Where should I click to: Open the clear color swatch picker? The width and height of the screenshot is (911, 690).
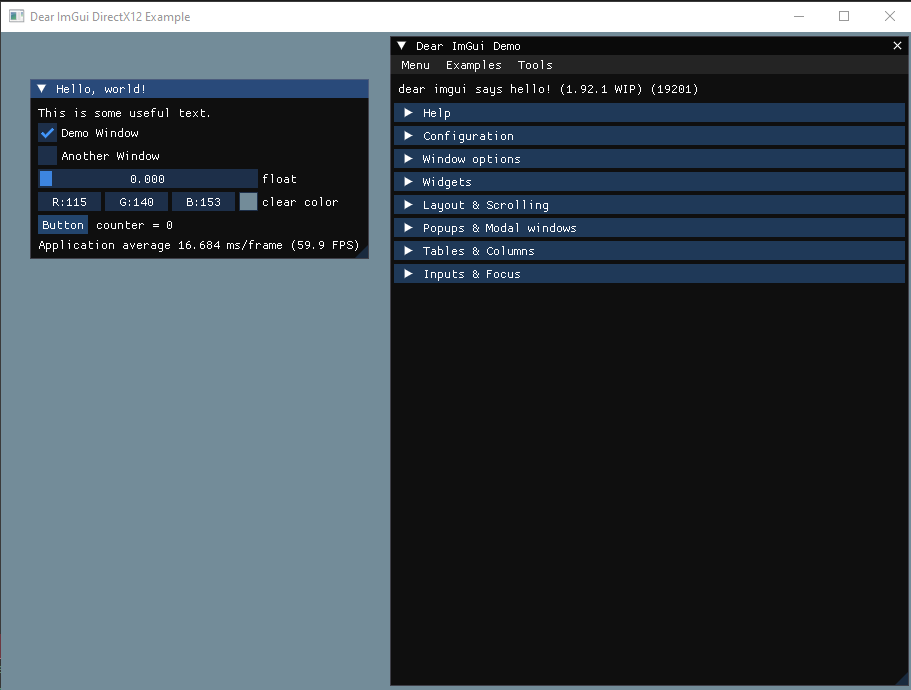[248, 202]
